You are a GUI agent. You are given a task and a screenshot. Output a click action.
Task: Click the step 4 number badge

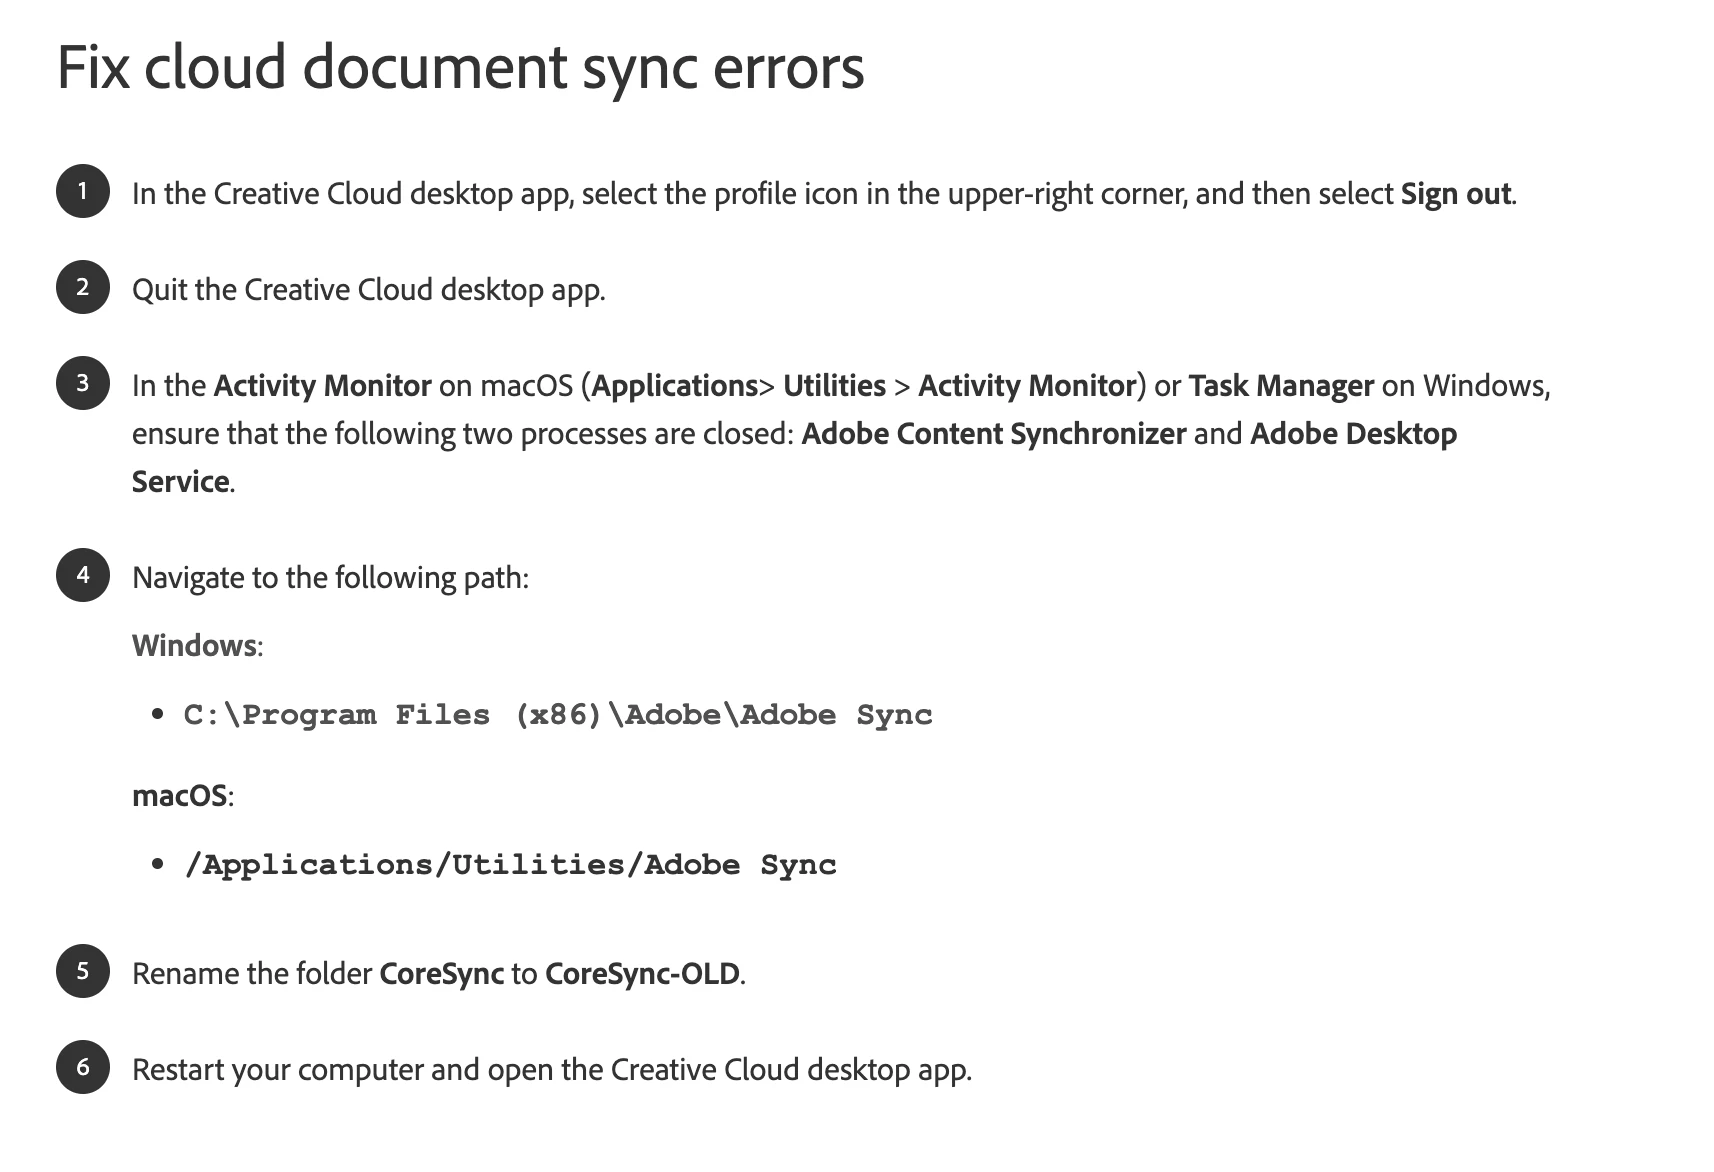point(83,575)
